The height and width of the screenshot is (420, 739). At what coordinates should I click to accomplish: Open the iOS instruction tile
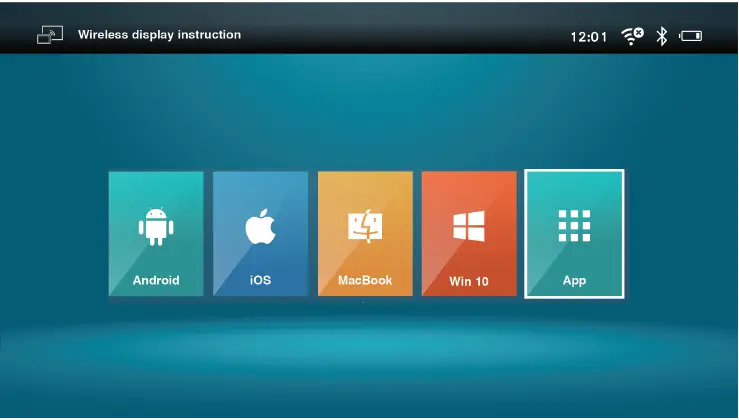pyautogui.click(x=261, y=234)
